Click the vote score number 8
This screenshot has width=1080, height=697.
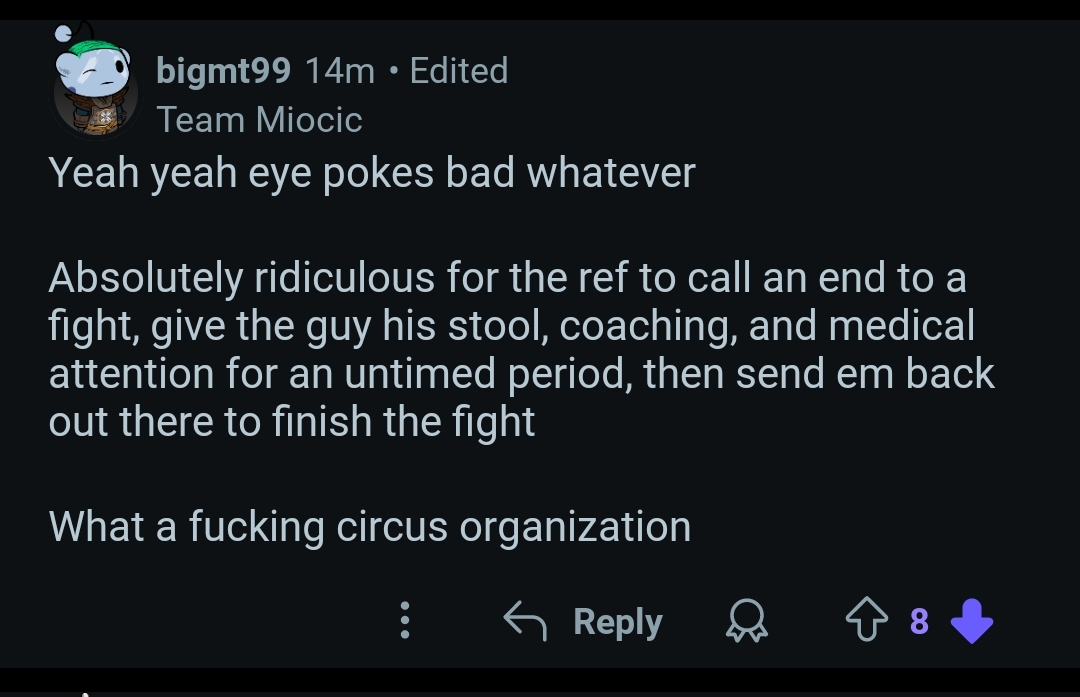pos(919,622)
